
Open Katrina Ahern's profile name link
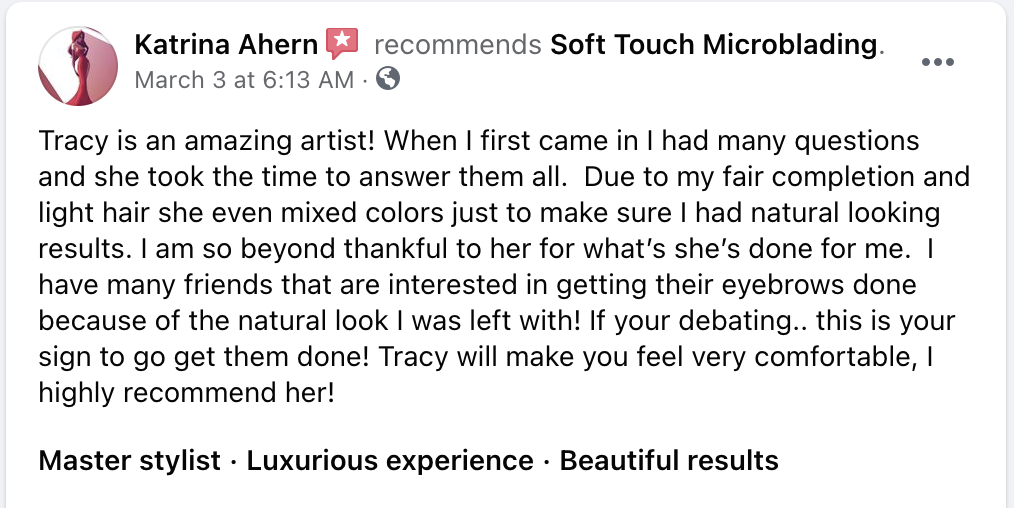point(225,45)
